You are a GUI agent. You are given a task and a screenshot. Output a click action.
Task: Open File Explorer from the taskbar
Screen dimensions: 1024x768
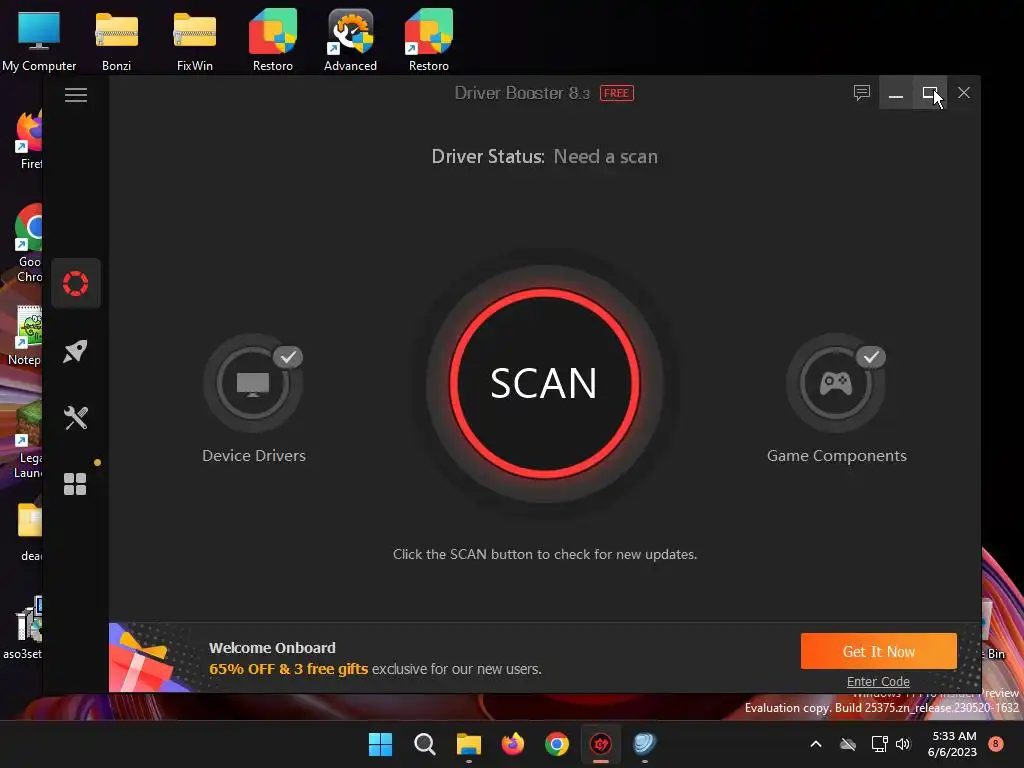pyautogui.click(x=469, y=744)
